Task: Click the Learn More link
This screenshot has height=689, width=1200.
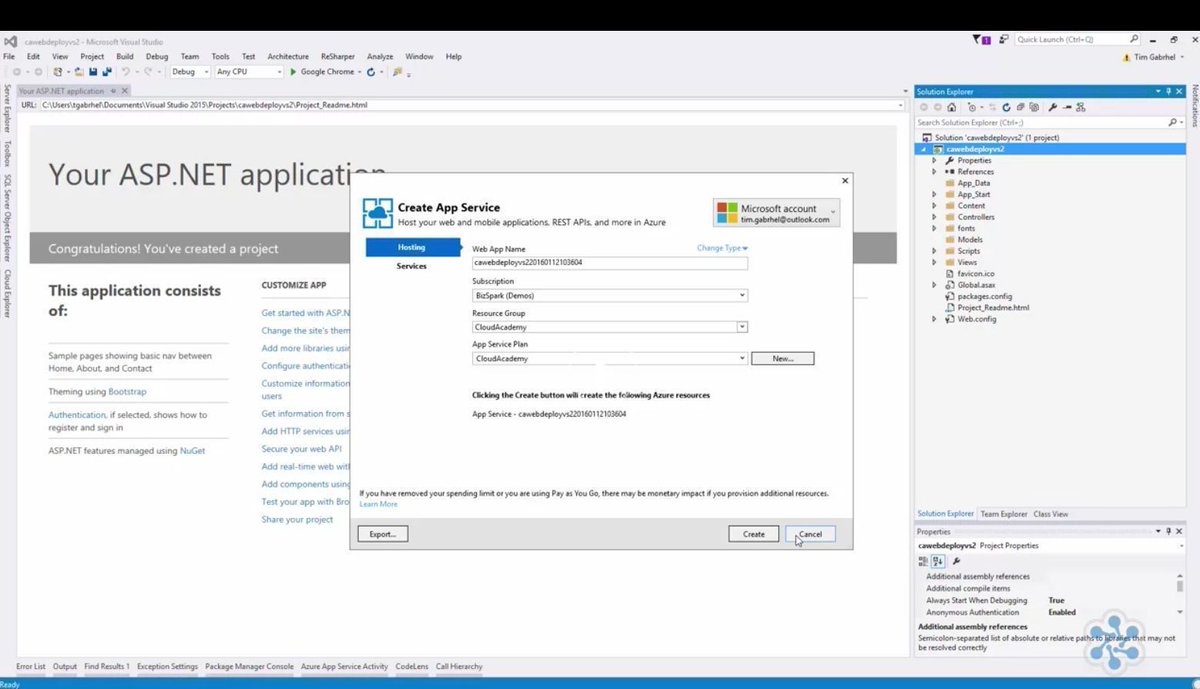Action: 378,504
